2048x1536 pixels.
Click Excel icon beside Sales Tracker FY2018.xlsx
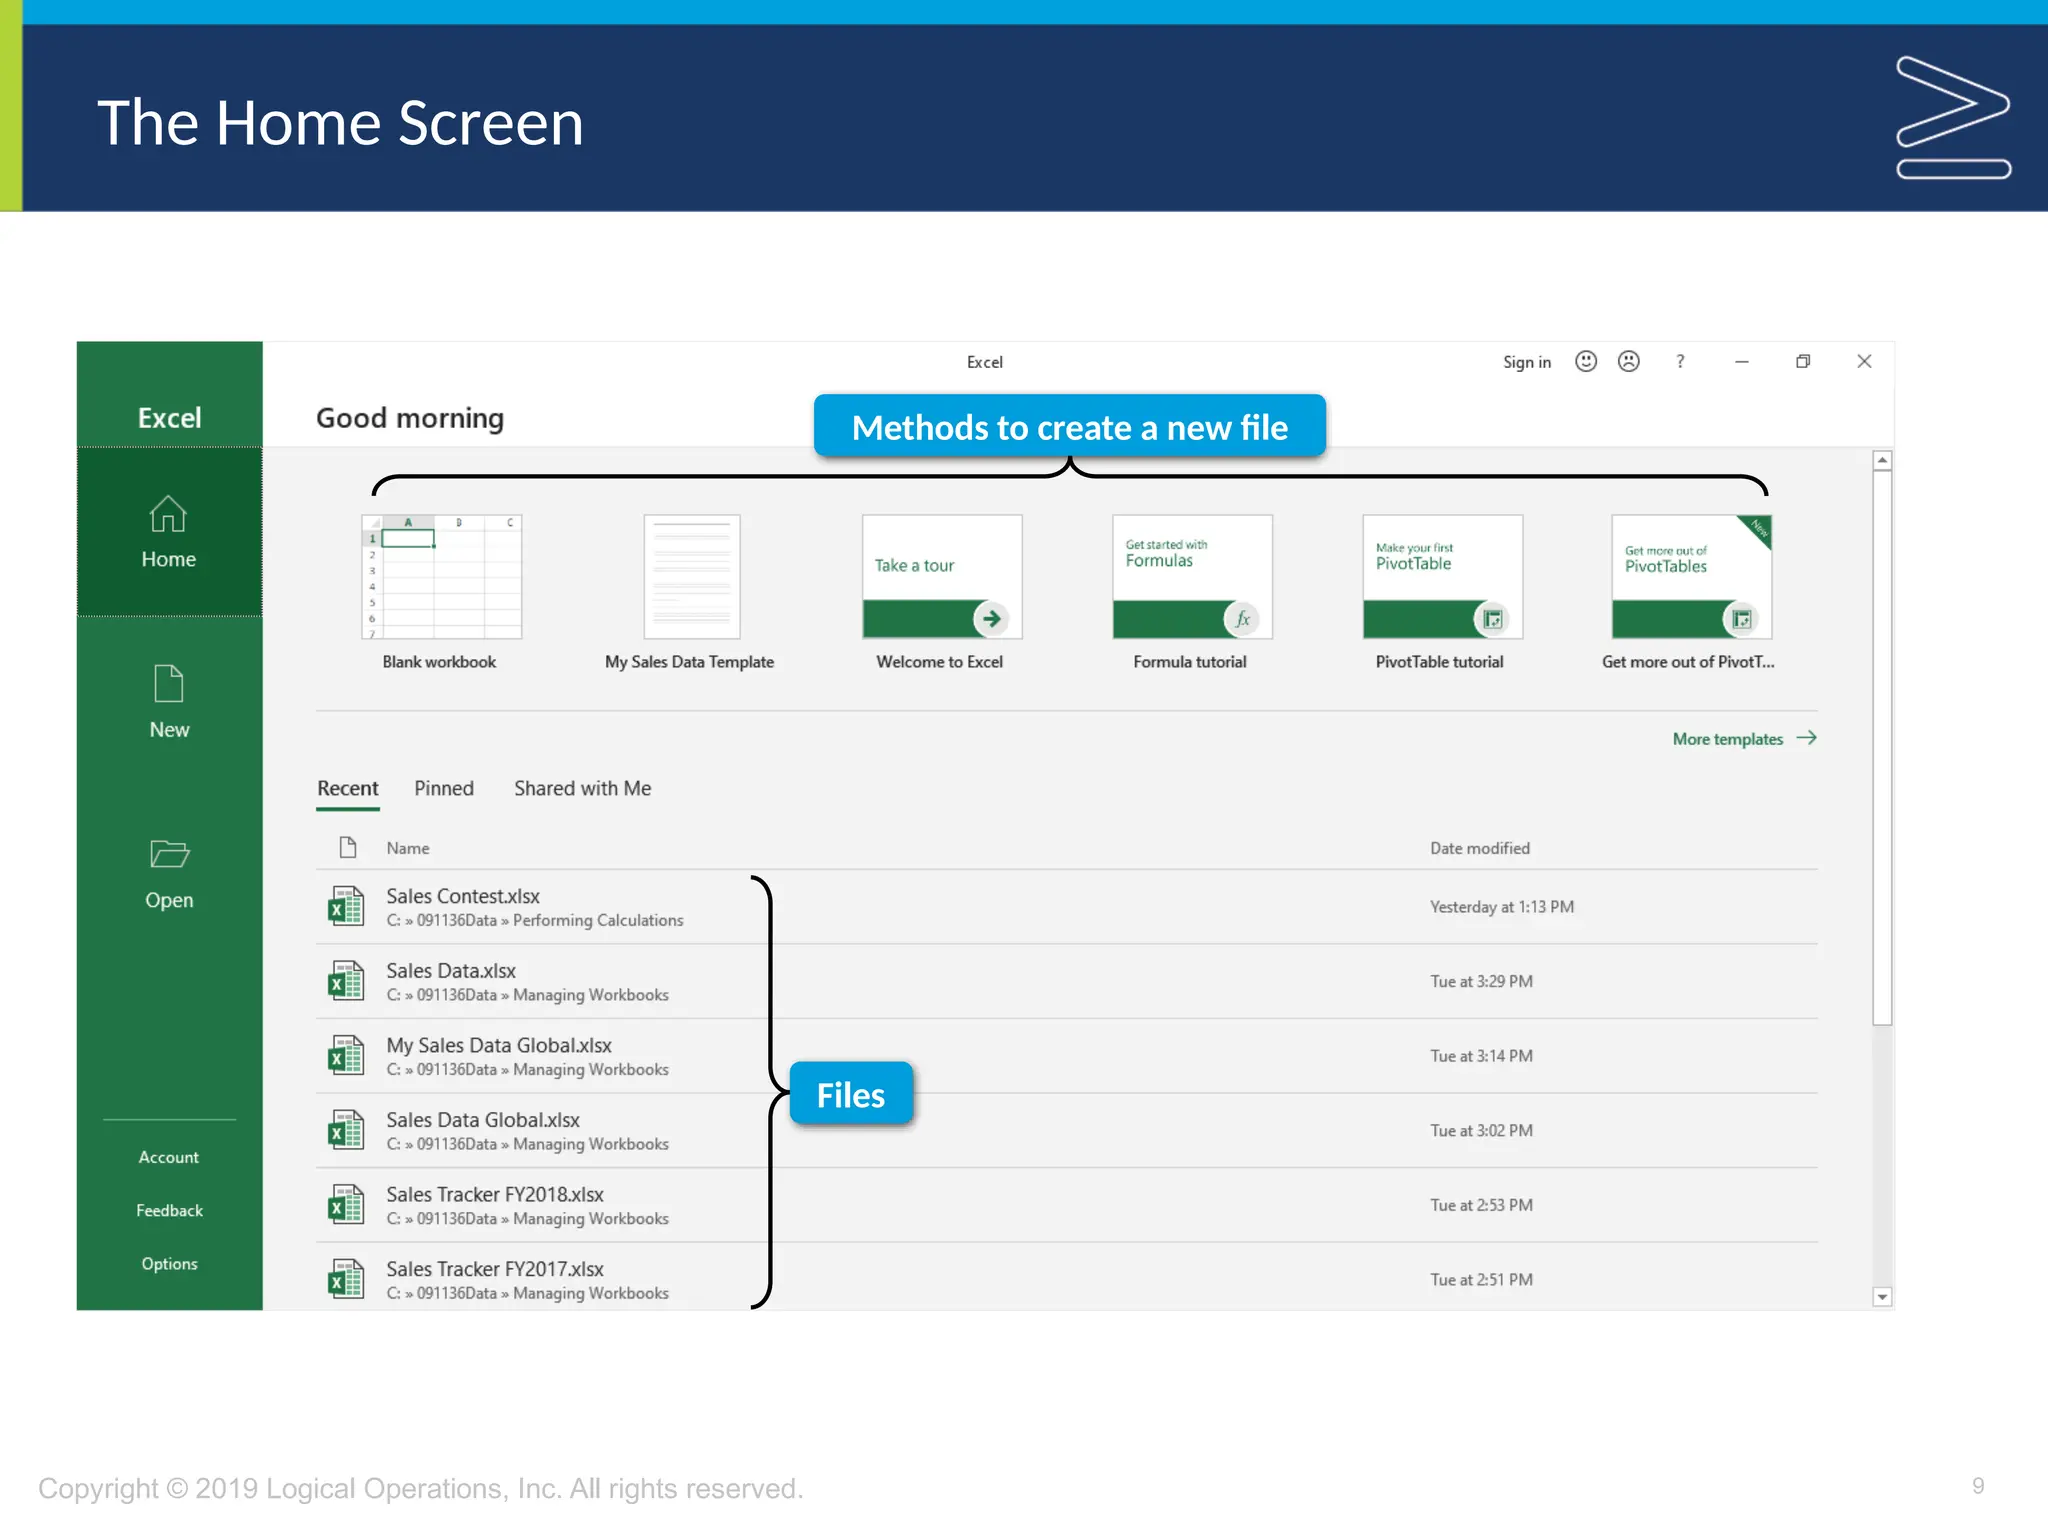346,1205
